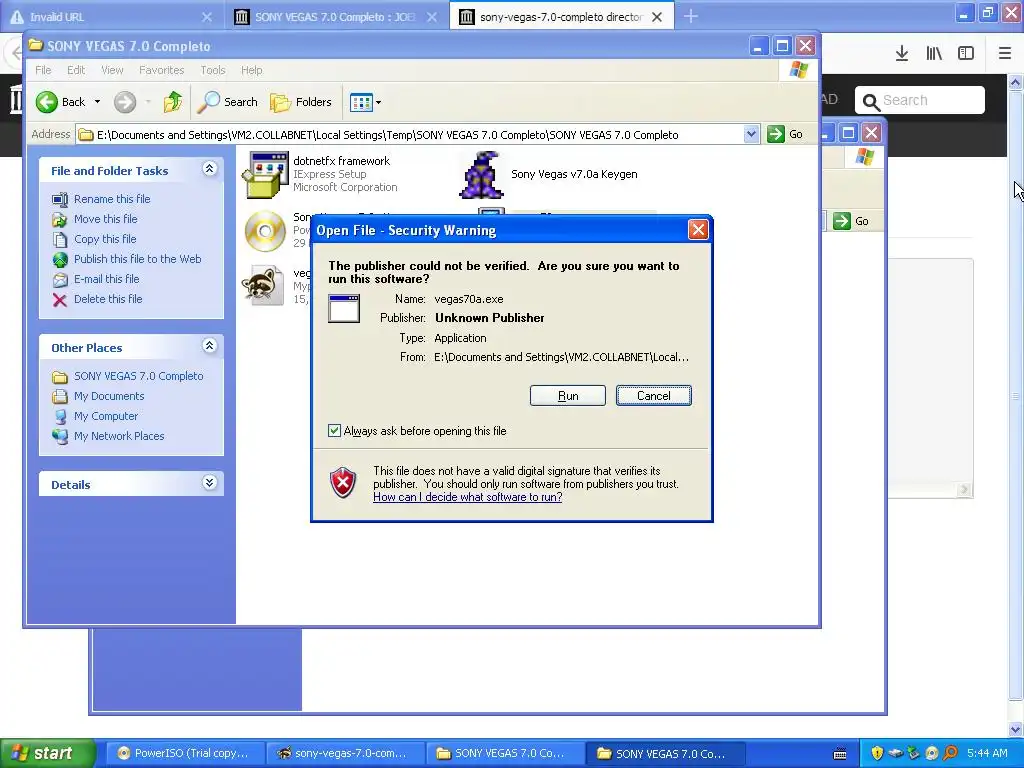Collapse the File and Folder Tasks panel
The height and width of the screenshot is (768, 1024).
tap(209, 168)
